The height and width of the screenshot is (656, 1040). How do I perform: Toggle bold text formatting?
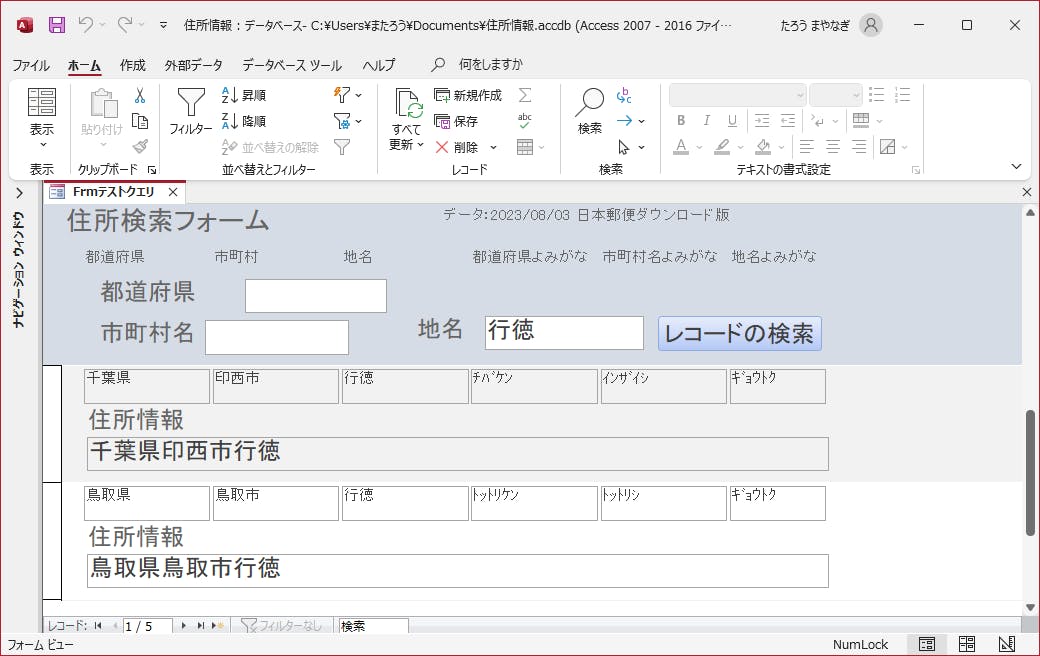point(681,119)
